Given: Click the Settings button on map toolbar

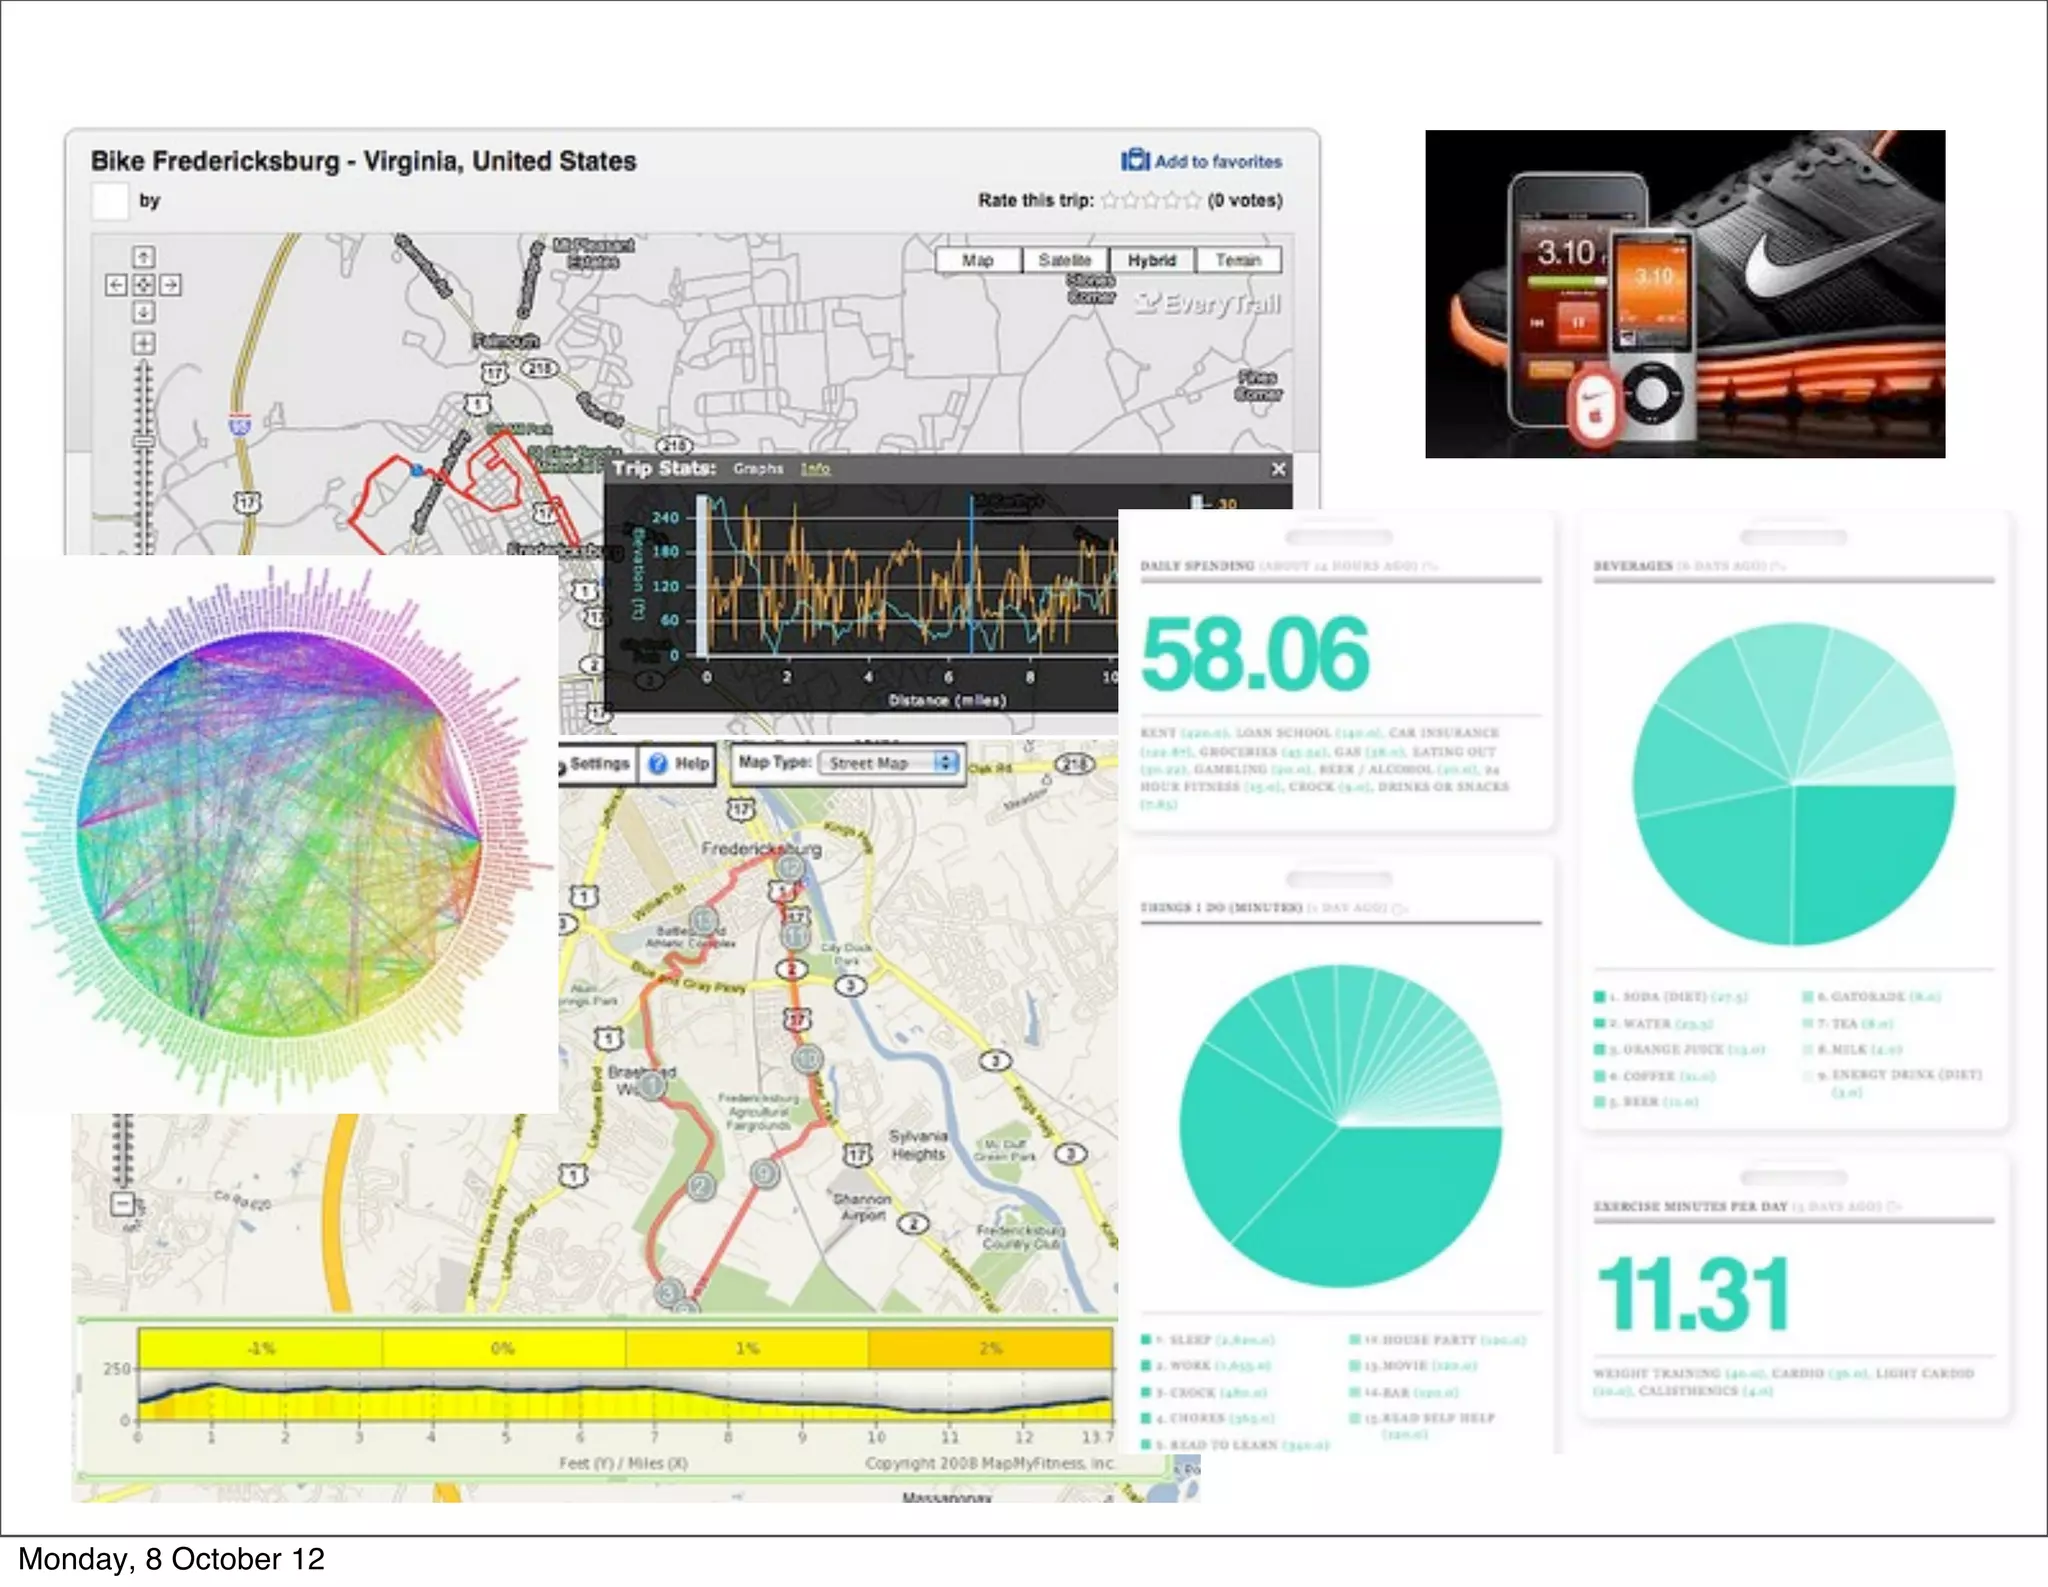Looking at the screenshot, I should [598, 764].
